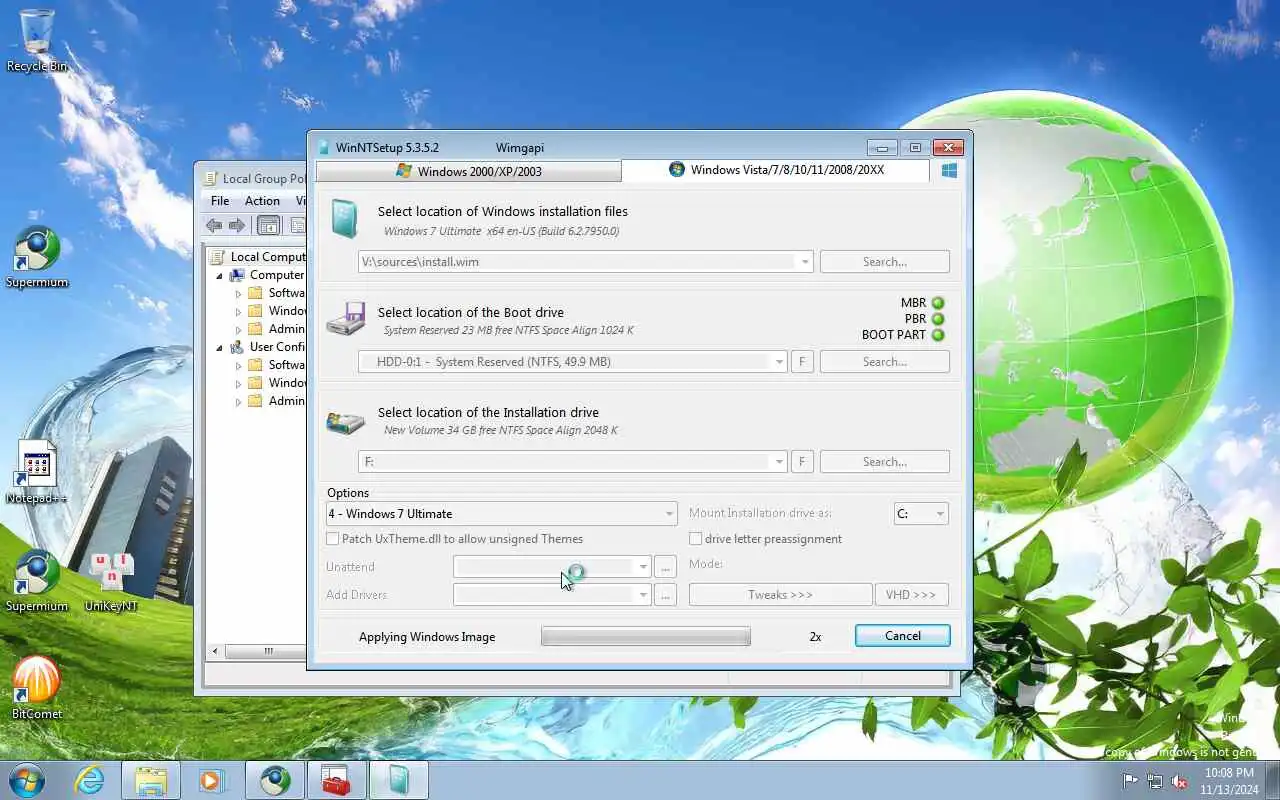Collapse User Configuration tree node
This screenshot has height=800, width=1280.
(x=220, y=347)
